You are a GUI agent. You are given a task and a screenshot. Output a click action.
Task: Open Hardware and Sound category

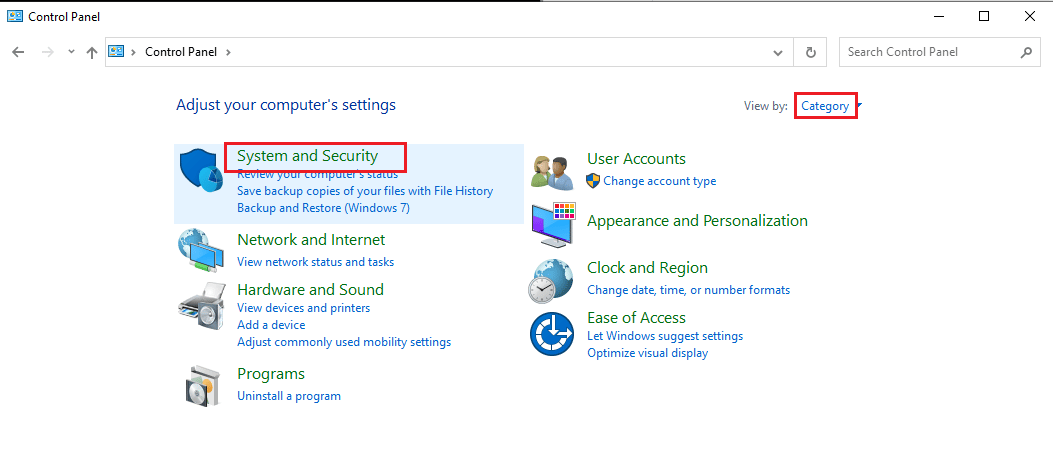310,290
